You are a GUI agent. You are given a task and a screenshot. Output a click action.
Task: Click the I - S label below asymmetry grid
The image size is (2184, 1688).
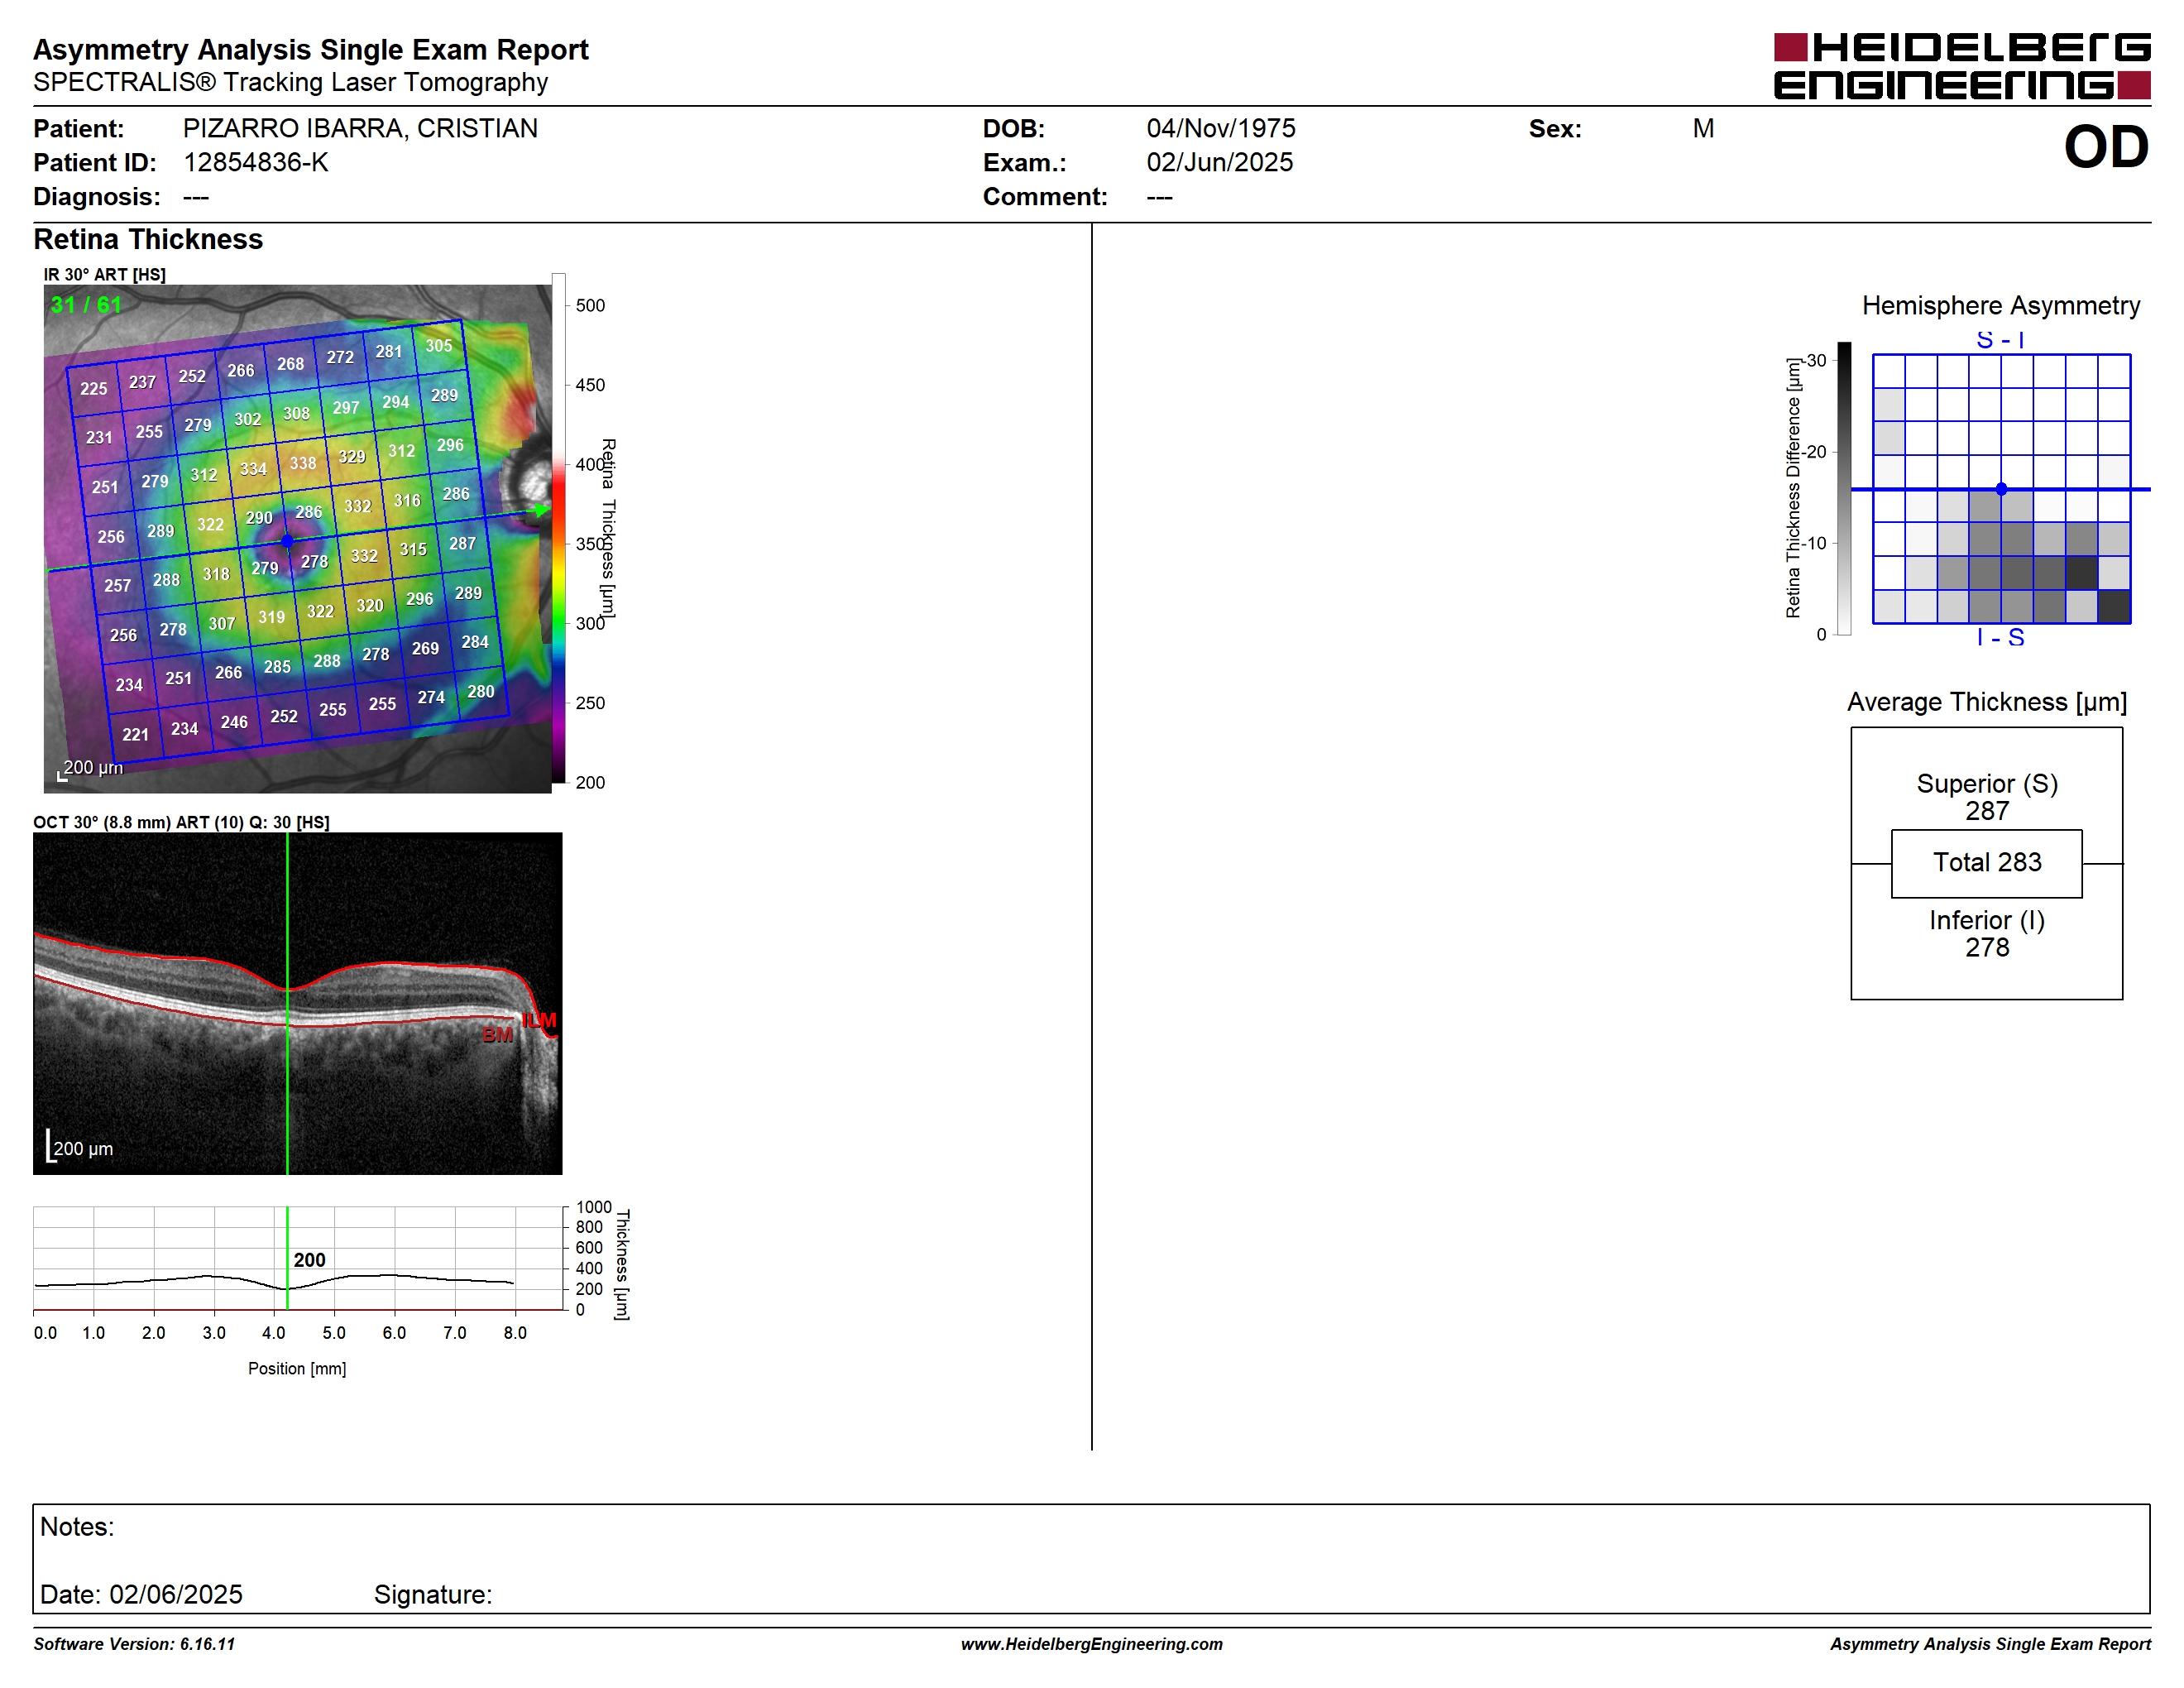pos(2001,637)
